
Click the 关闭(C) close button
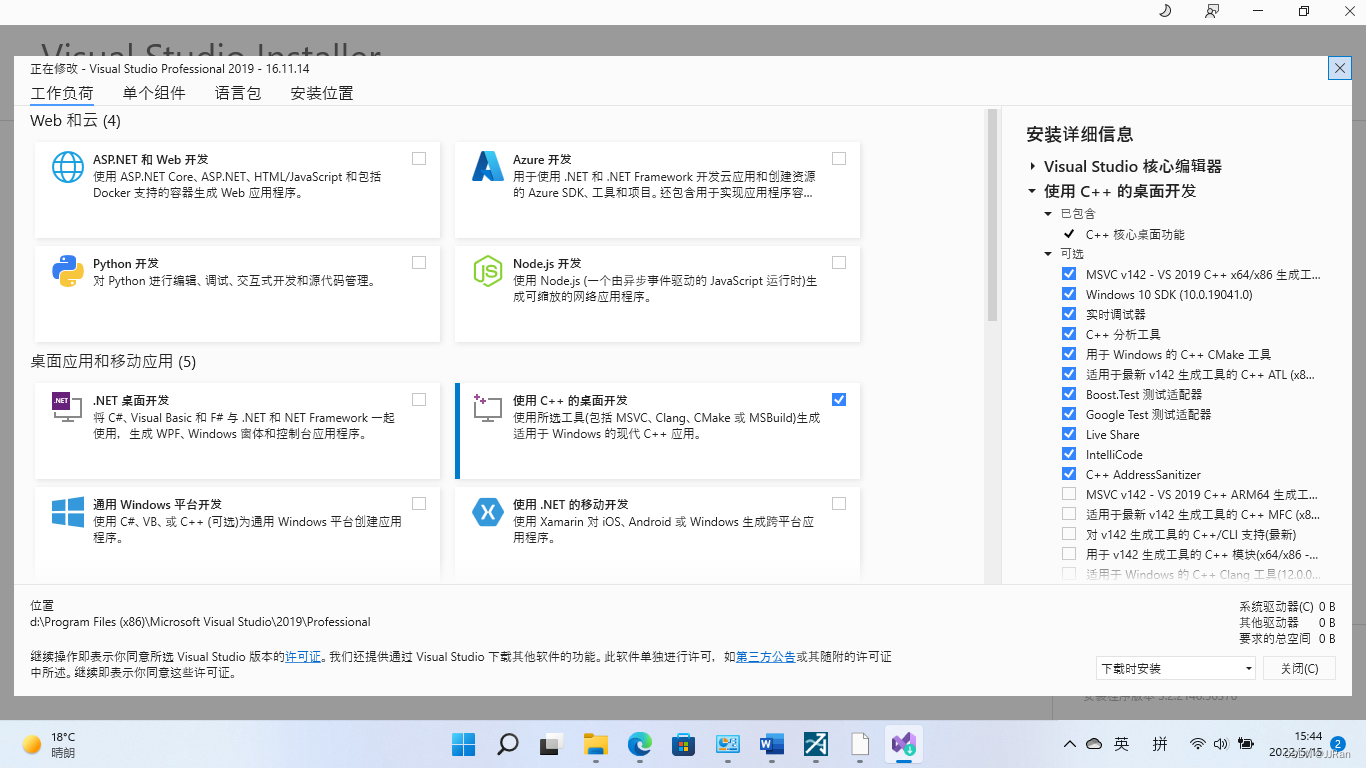pos(1298,668)
